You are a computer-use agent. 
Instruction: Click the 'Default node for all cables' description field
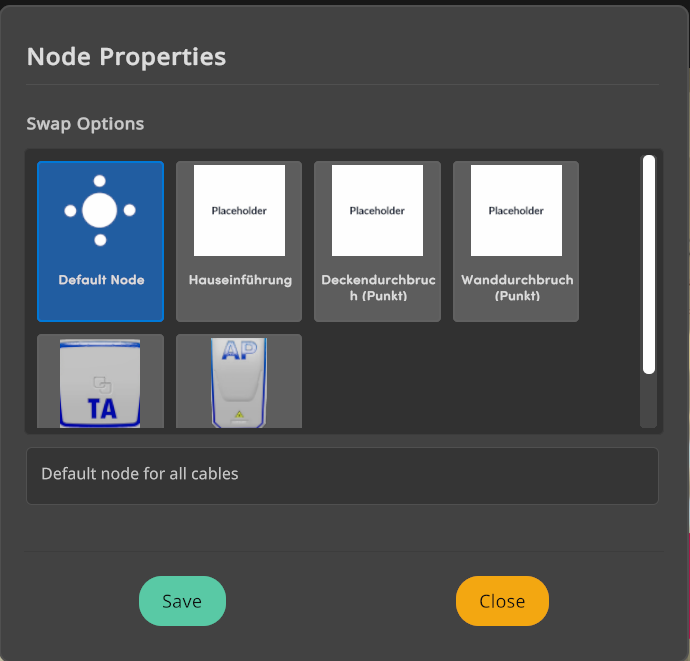(342, 475)
